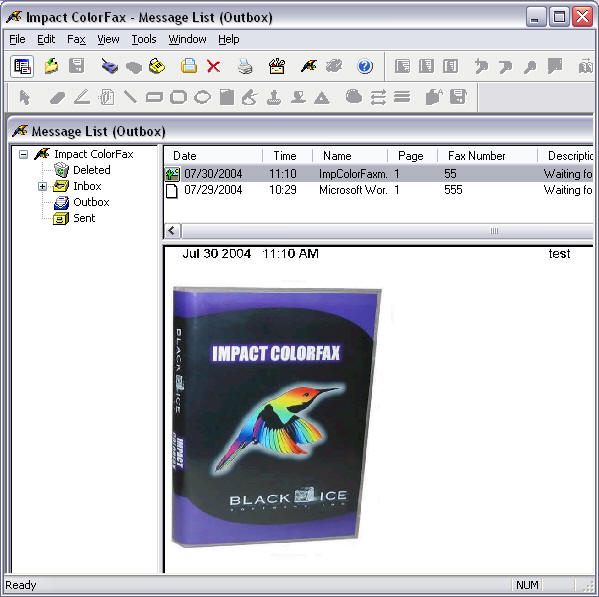Screen dimensions: 599x597
Task: Open the Edit menu
Action: click(46, 39)
